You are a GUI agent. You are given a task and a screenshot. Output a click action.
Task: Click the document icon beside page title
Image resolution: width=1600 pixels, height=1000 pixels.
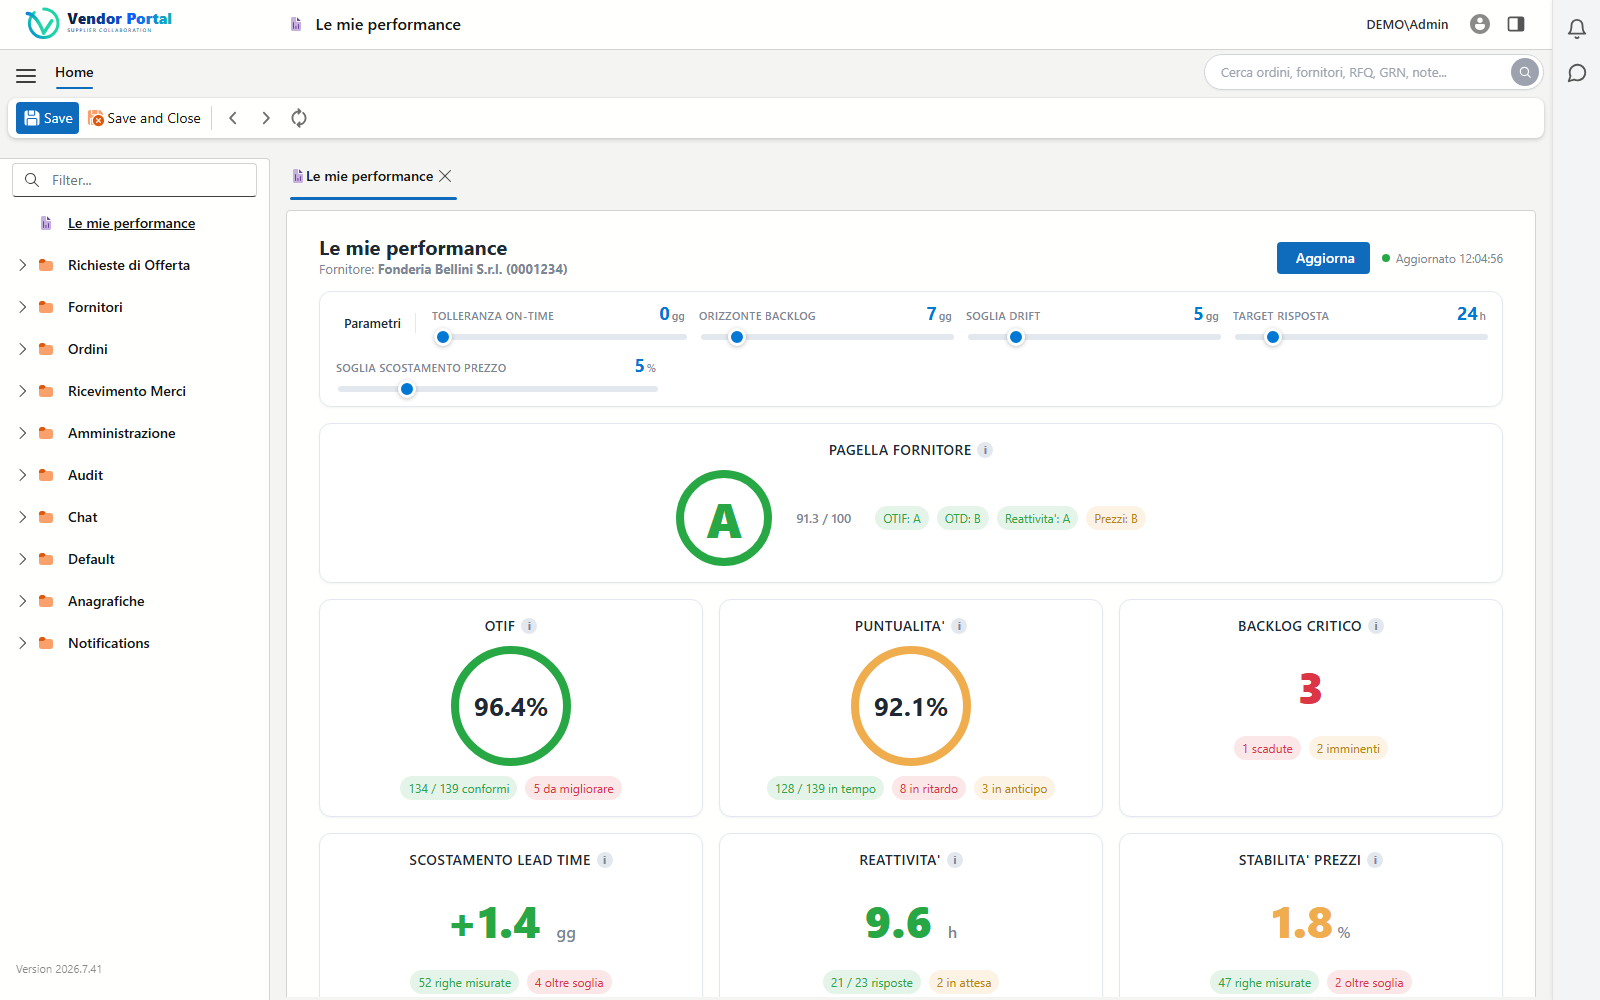coord(296,24)
